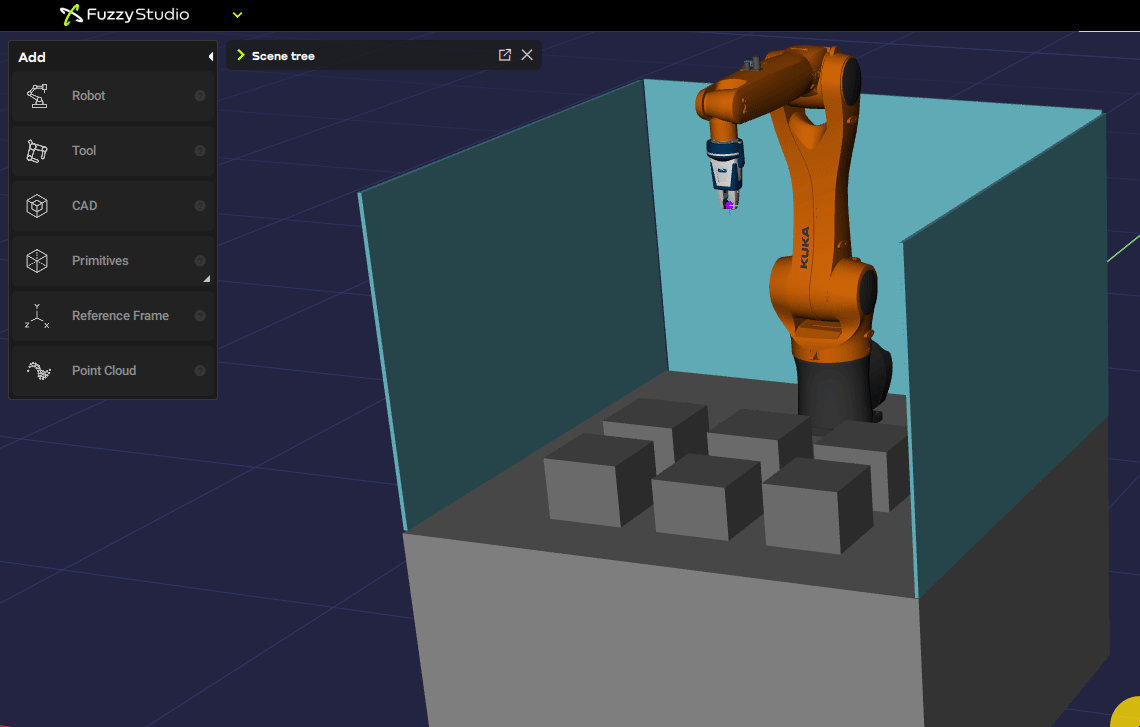Screen dimensions: 1140x727
Task: Open the Primitives help question mark
Action: coord(200,260)
